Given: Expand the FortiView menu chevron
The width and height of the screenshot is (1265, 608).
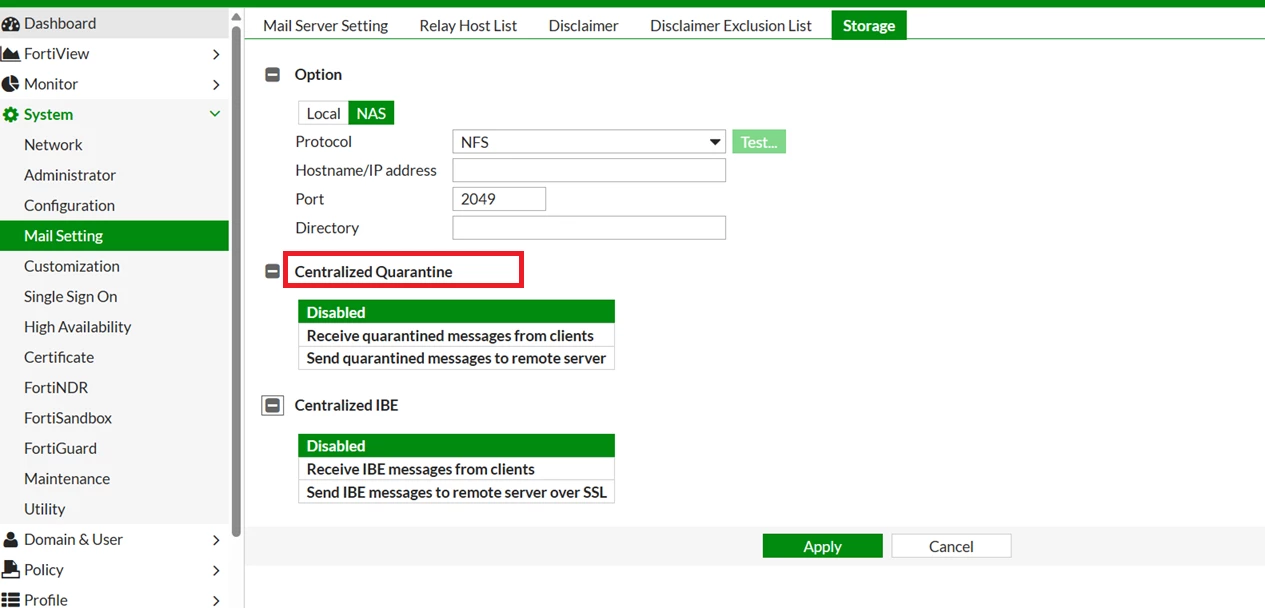Looking at the screenshot, I should point(216,54).
